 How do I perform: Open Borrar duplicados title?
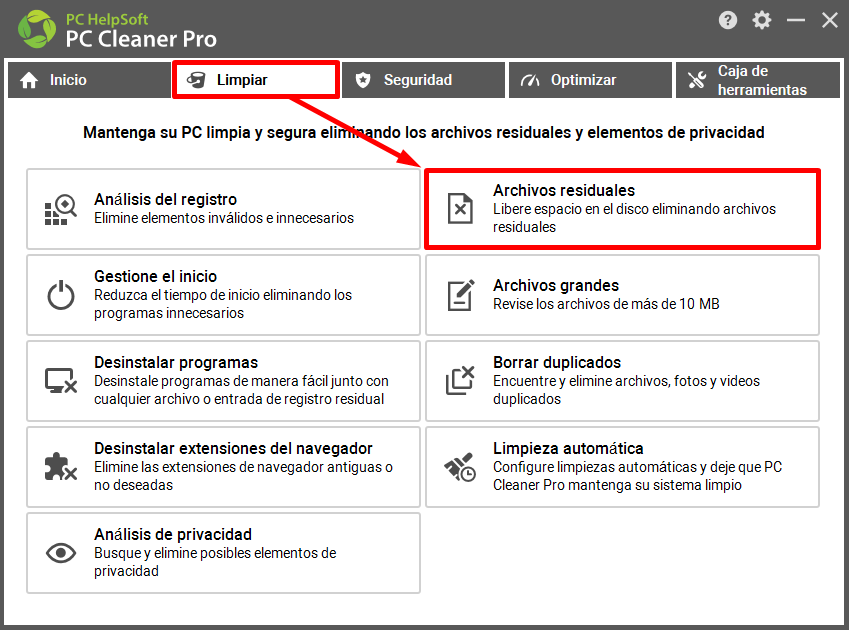[557, 362]
